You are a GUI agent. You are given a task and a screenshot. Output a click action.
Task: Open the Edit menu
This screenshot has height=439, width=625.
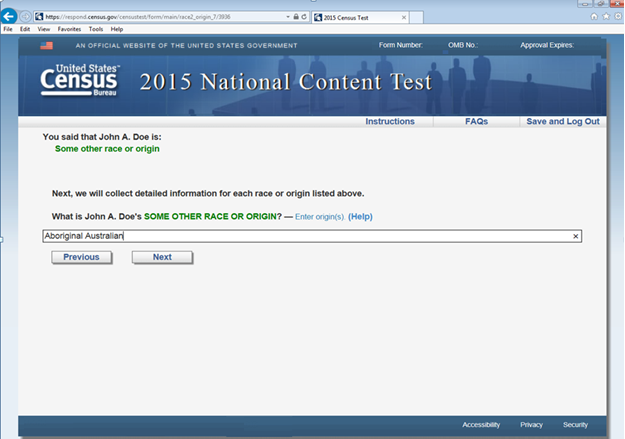tap(25, 29)
